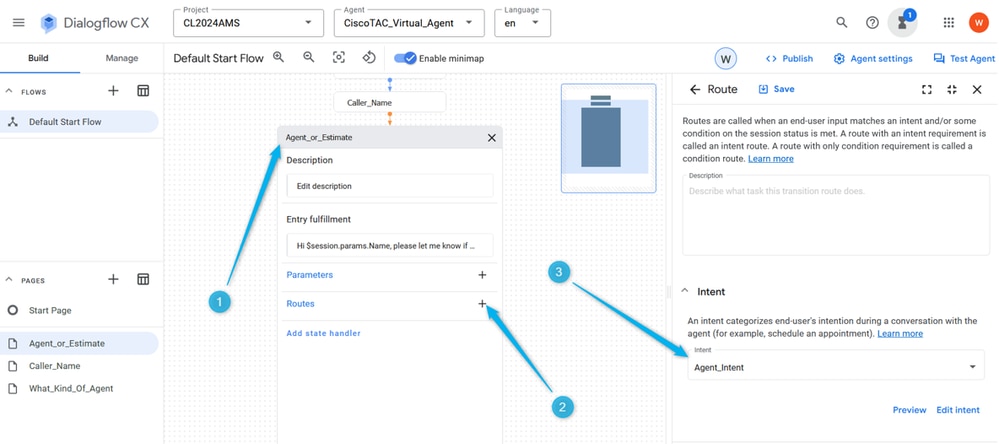The image size is (999, 444).
Task: Add a new flow with plus icon
Action: (x=113, y=91)
